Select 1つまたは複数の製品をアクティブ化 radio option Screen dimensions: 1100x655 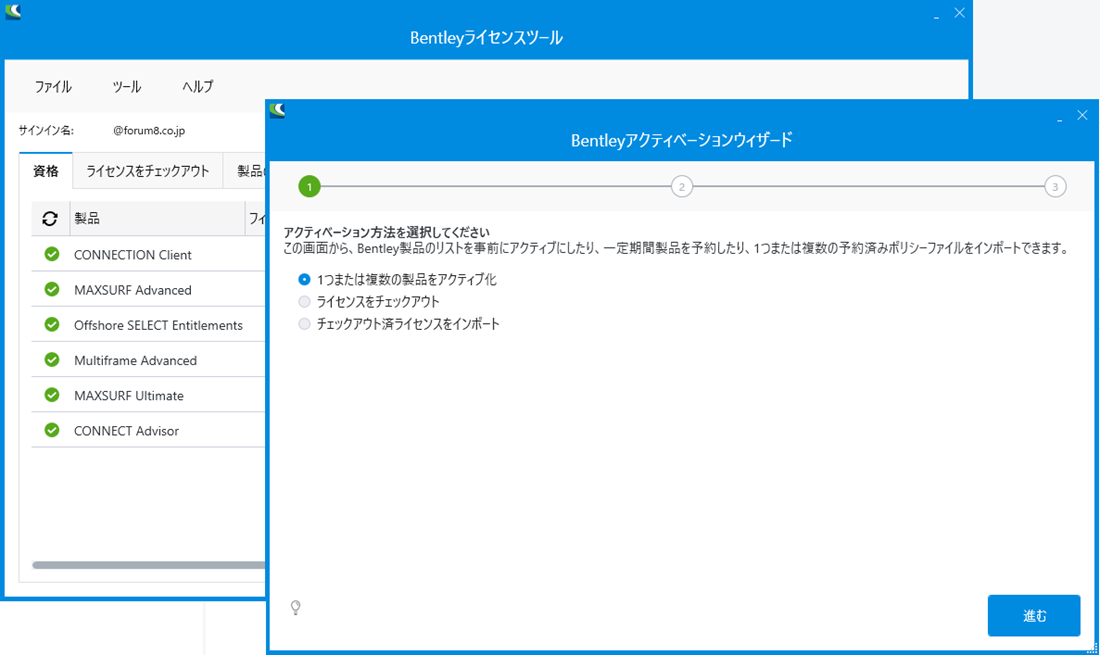click(x=304, y=279)
